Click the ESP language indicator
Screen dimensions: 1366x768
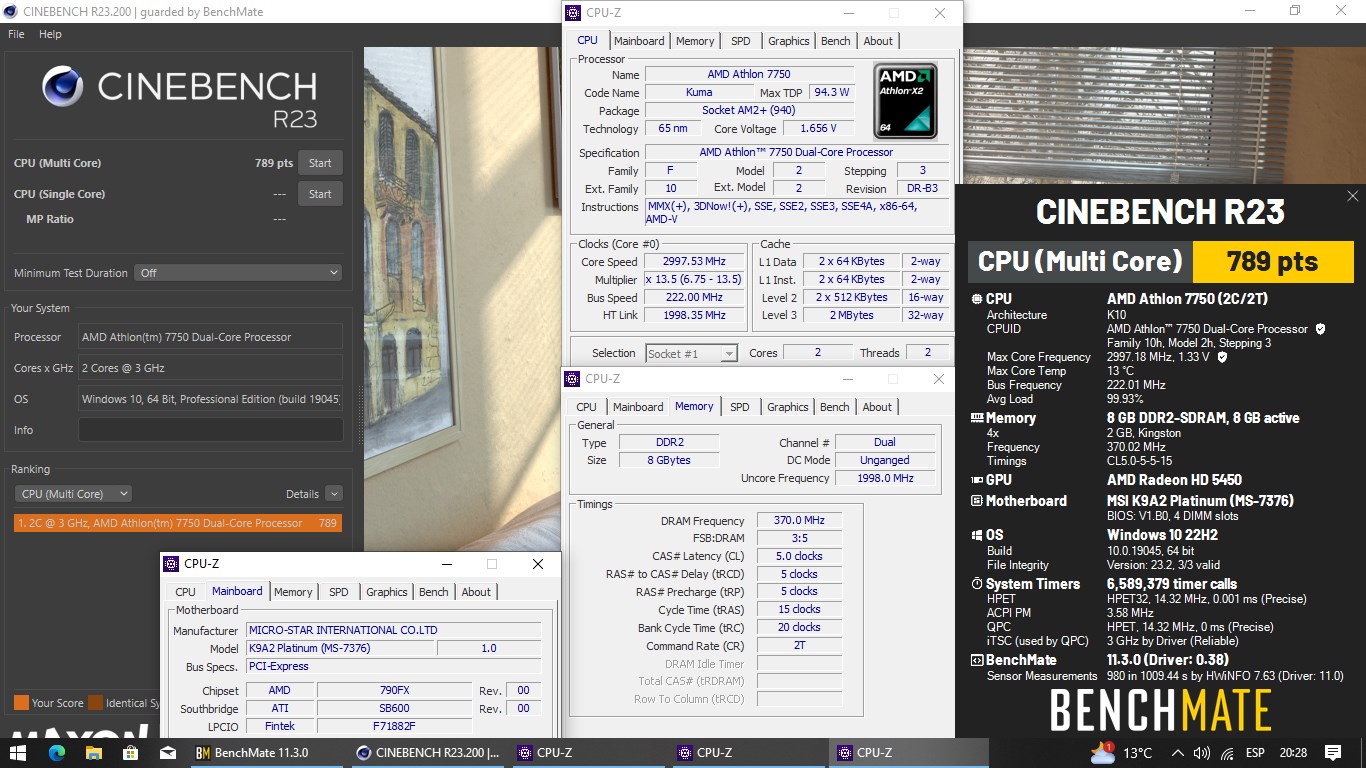point(1256,753)
